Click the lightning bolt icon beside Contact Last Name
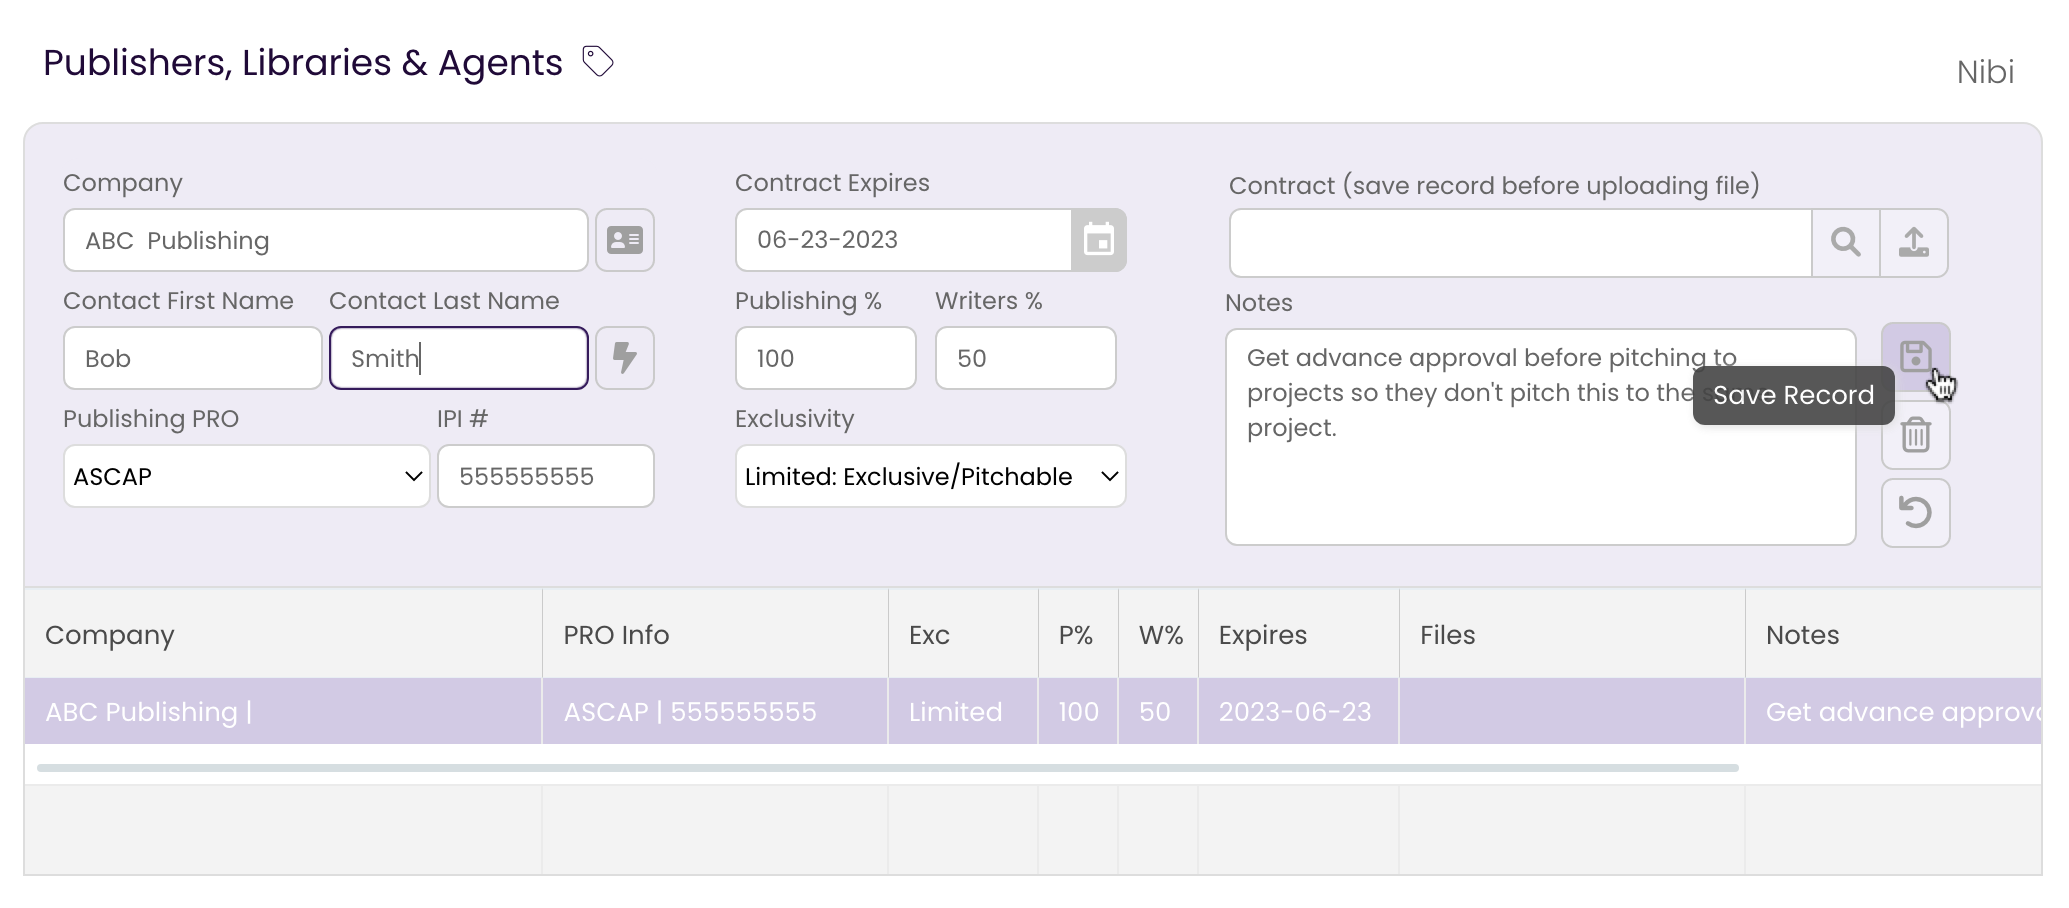 [x=625, y=358]
